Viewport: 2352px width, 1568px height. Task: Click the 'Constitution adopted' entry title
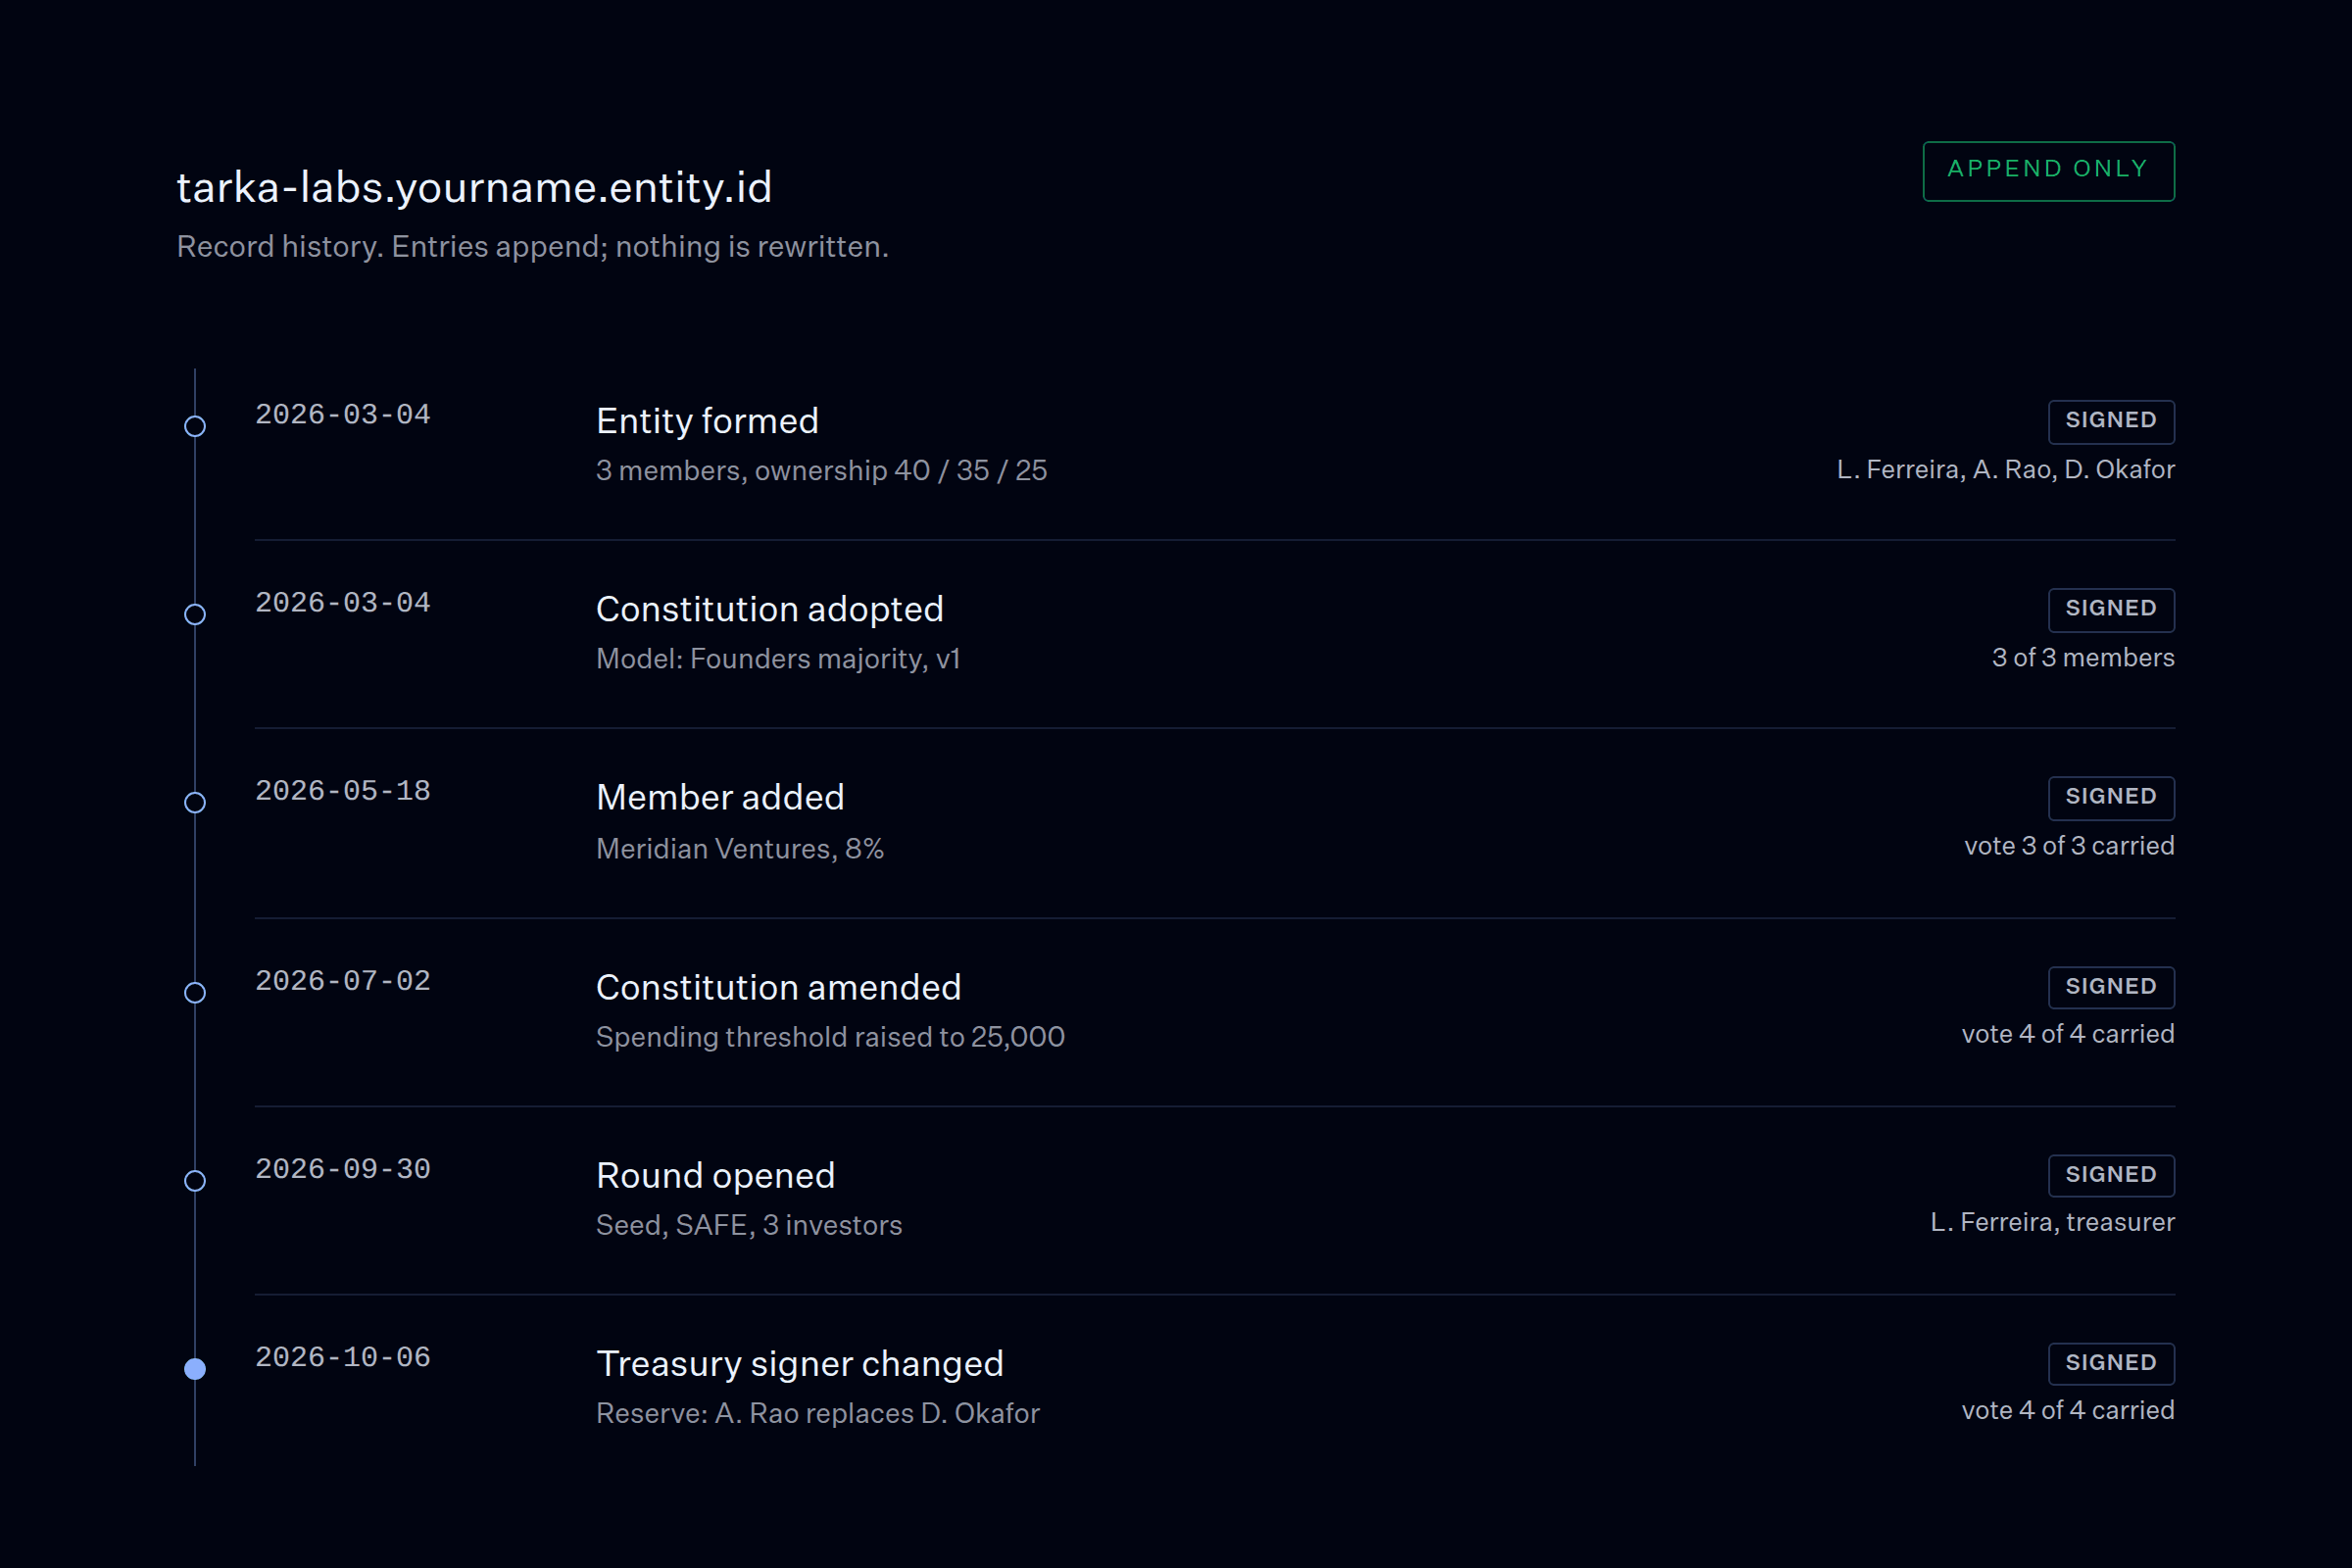[769, 609]
